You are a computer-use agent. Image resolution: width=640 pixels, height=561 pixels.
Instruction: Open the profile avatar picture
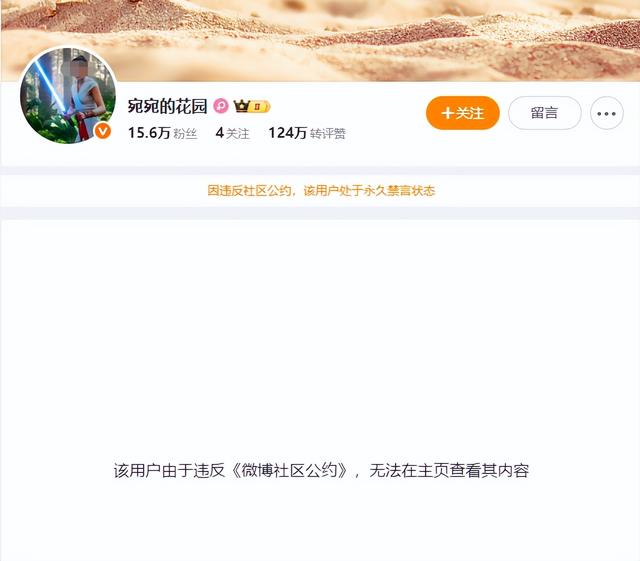pyautogui.click(x=68, y=95)
